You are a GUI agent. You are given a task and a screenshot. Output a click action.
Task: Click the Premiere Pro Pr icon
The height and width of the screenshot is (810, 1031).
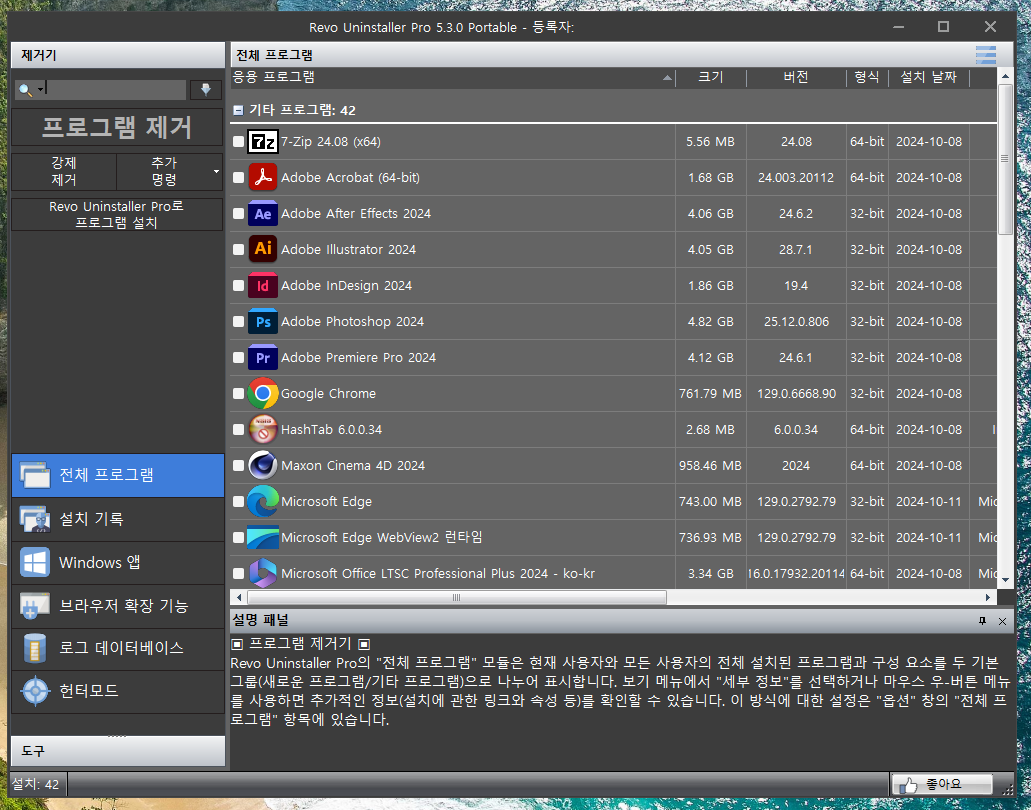coord(262,358)
